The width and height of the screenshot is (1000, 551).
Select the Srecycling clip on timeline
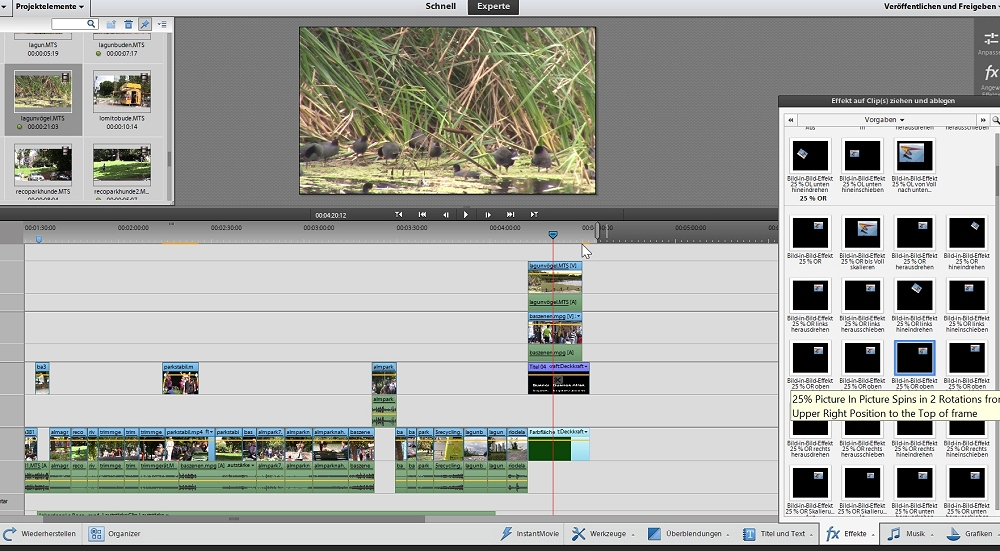pos(448,444)
